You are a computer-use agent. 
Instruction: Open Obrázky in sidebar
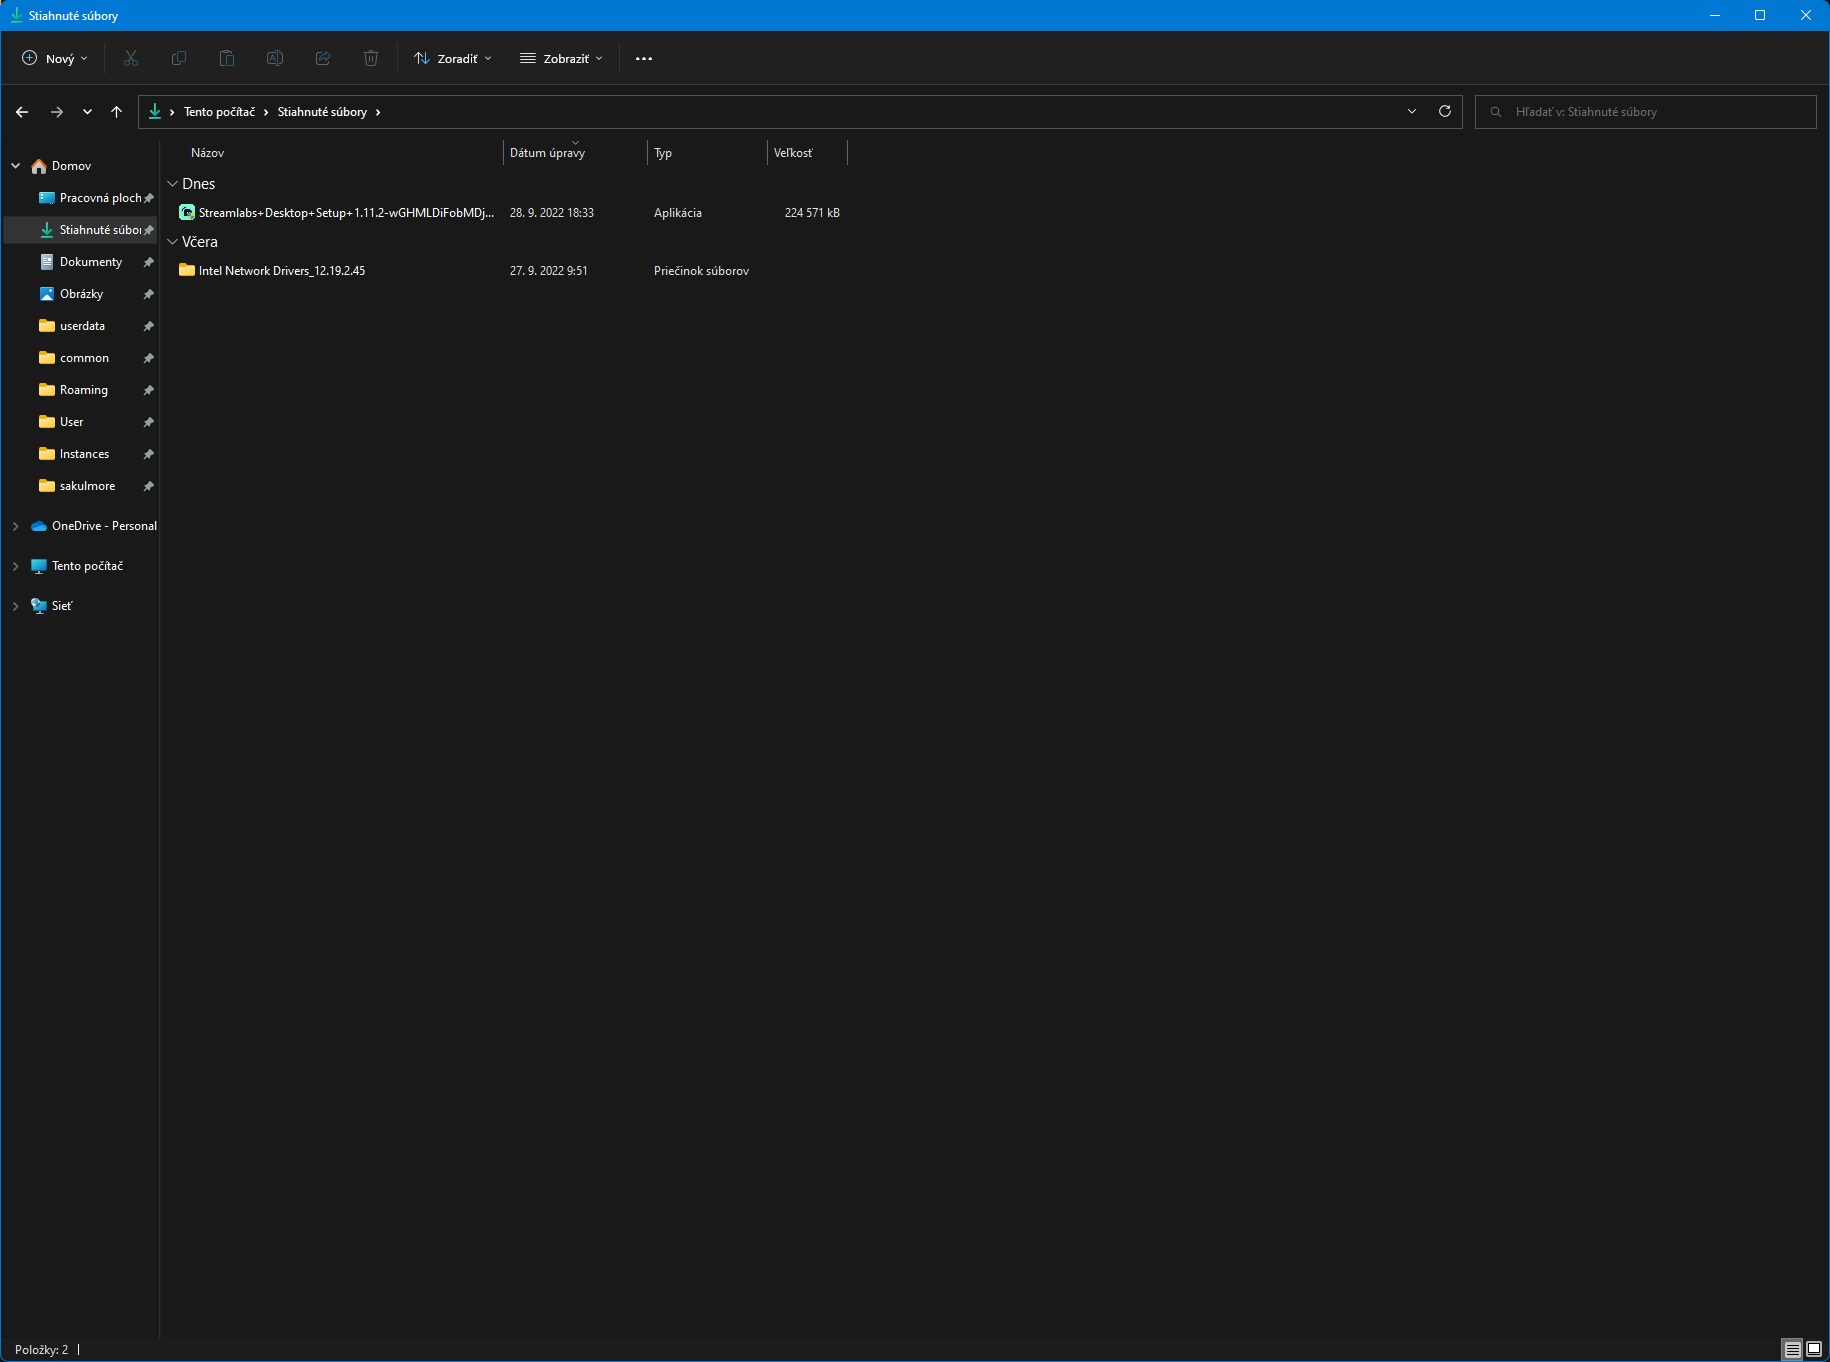[x=80, y=294]
